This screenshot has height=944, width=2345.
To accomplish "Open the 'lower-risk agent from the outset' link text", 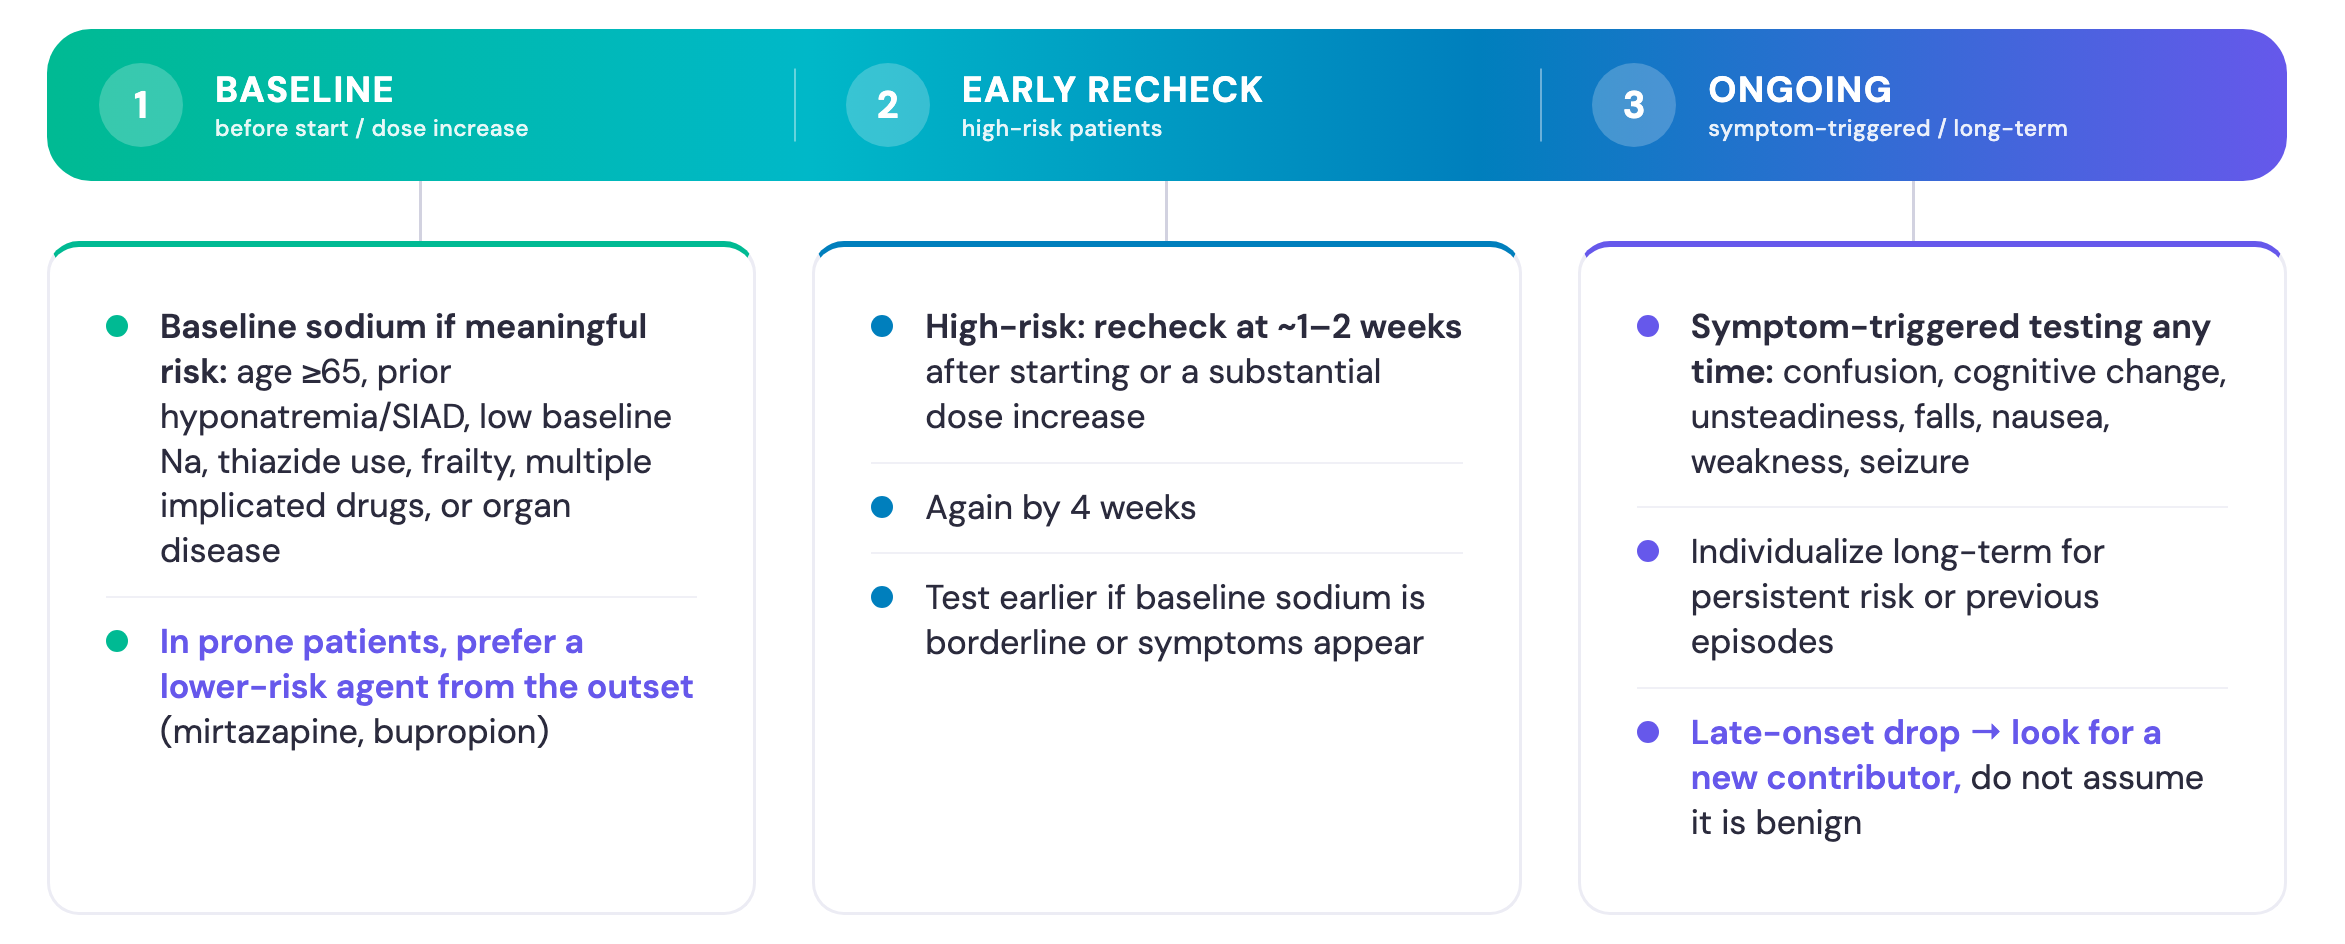I will click(x=426, y=687).
